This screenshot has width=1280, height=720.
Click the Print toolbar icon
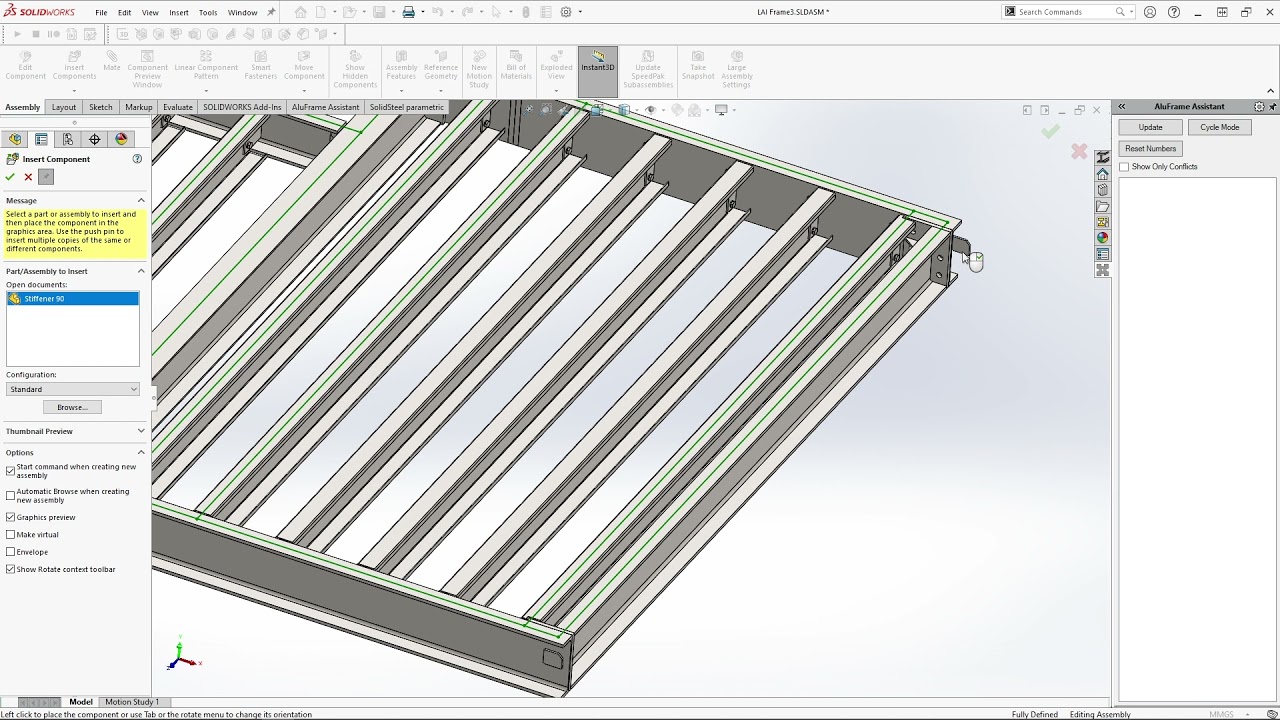[408, 12]
